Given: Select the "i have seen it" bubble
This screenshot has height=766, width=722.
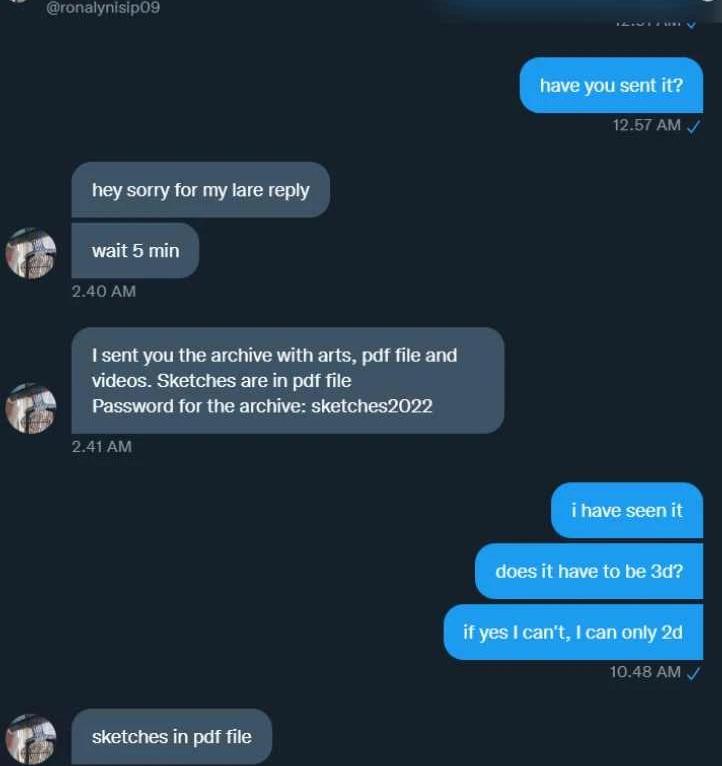Looking at the screenshot, I should (627, 510).
